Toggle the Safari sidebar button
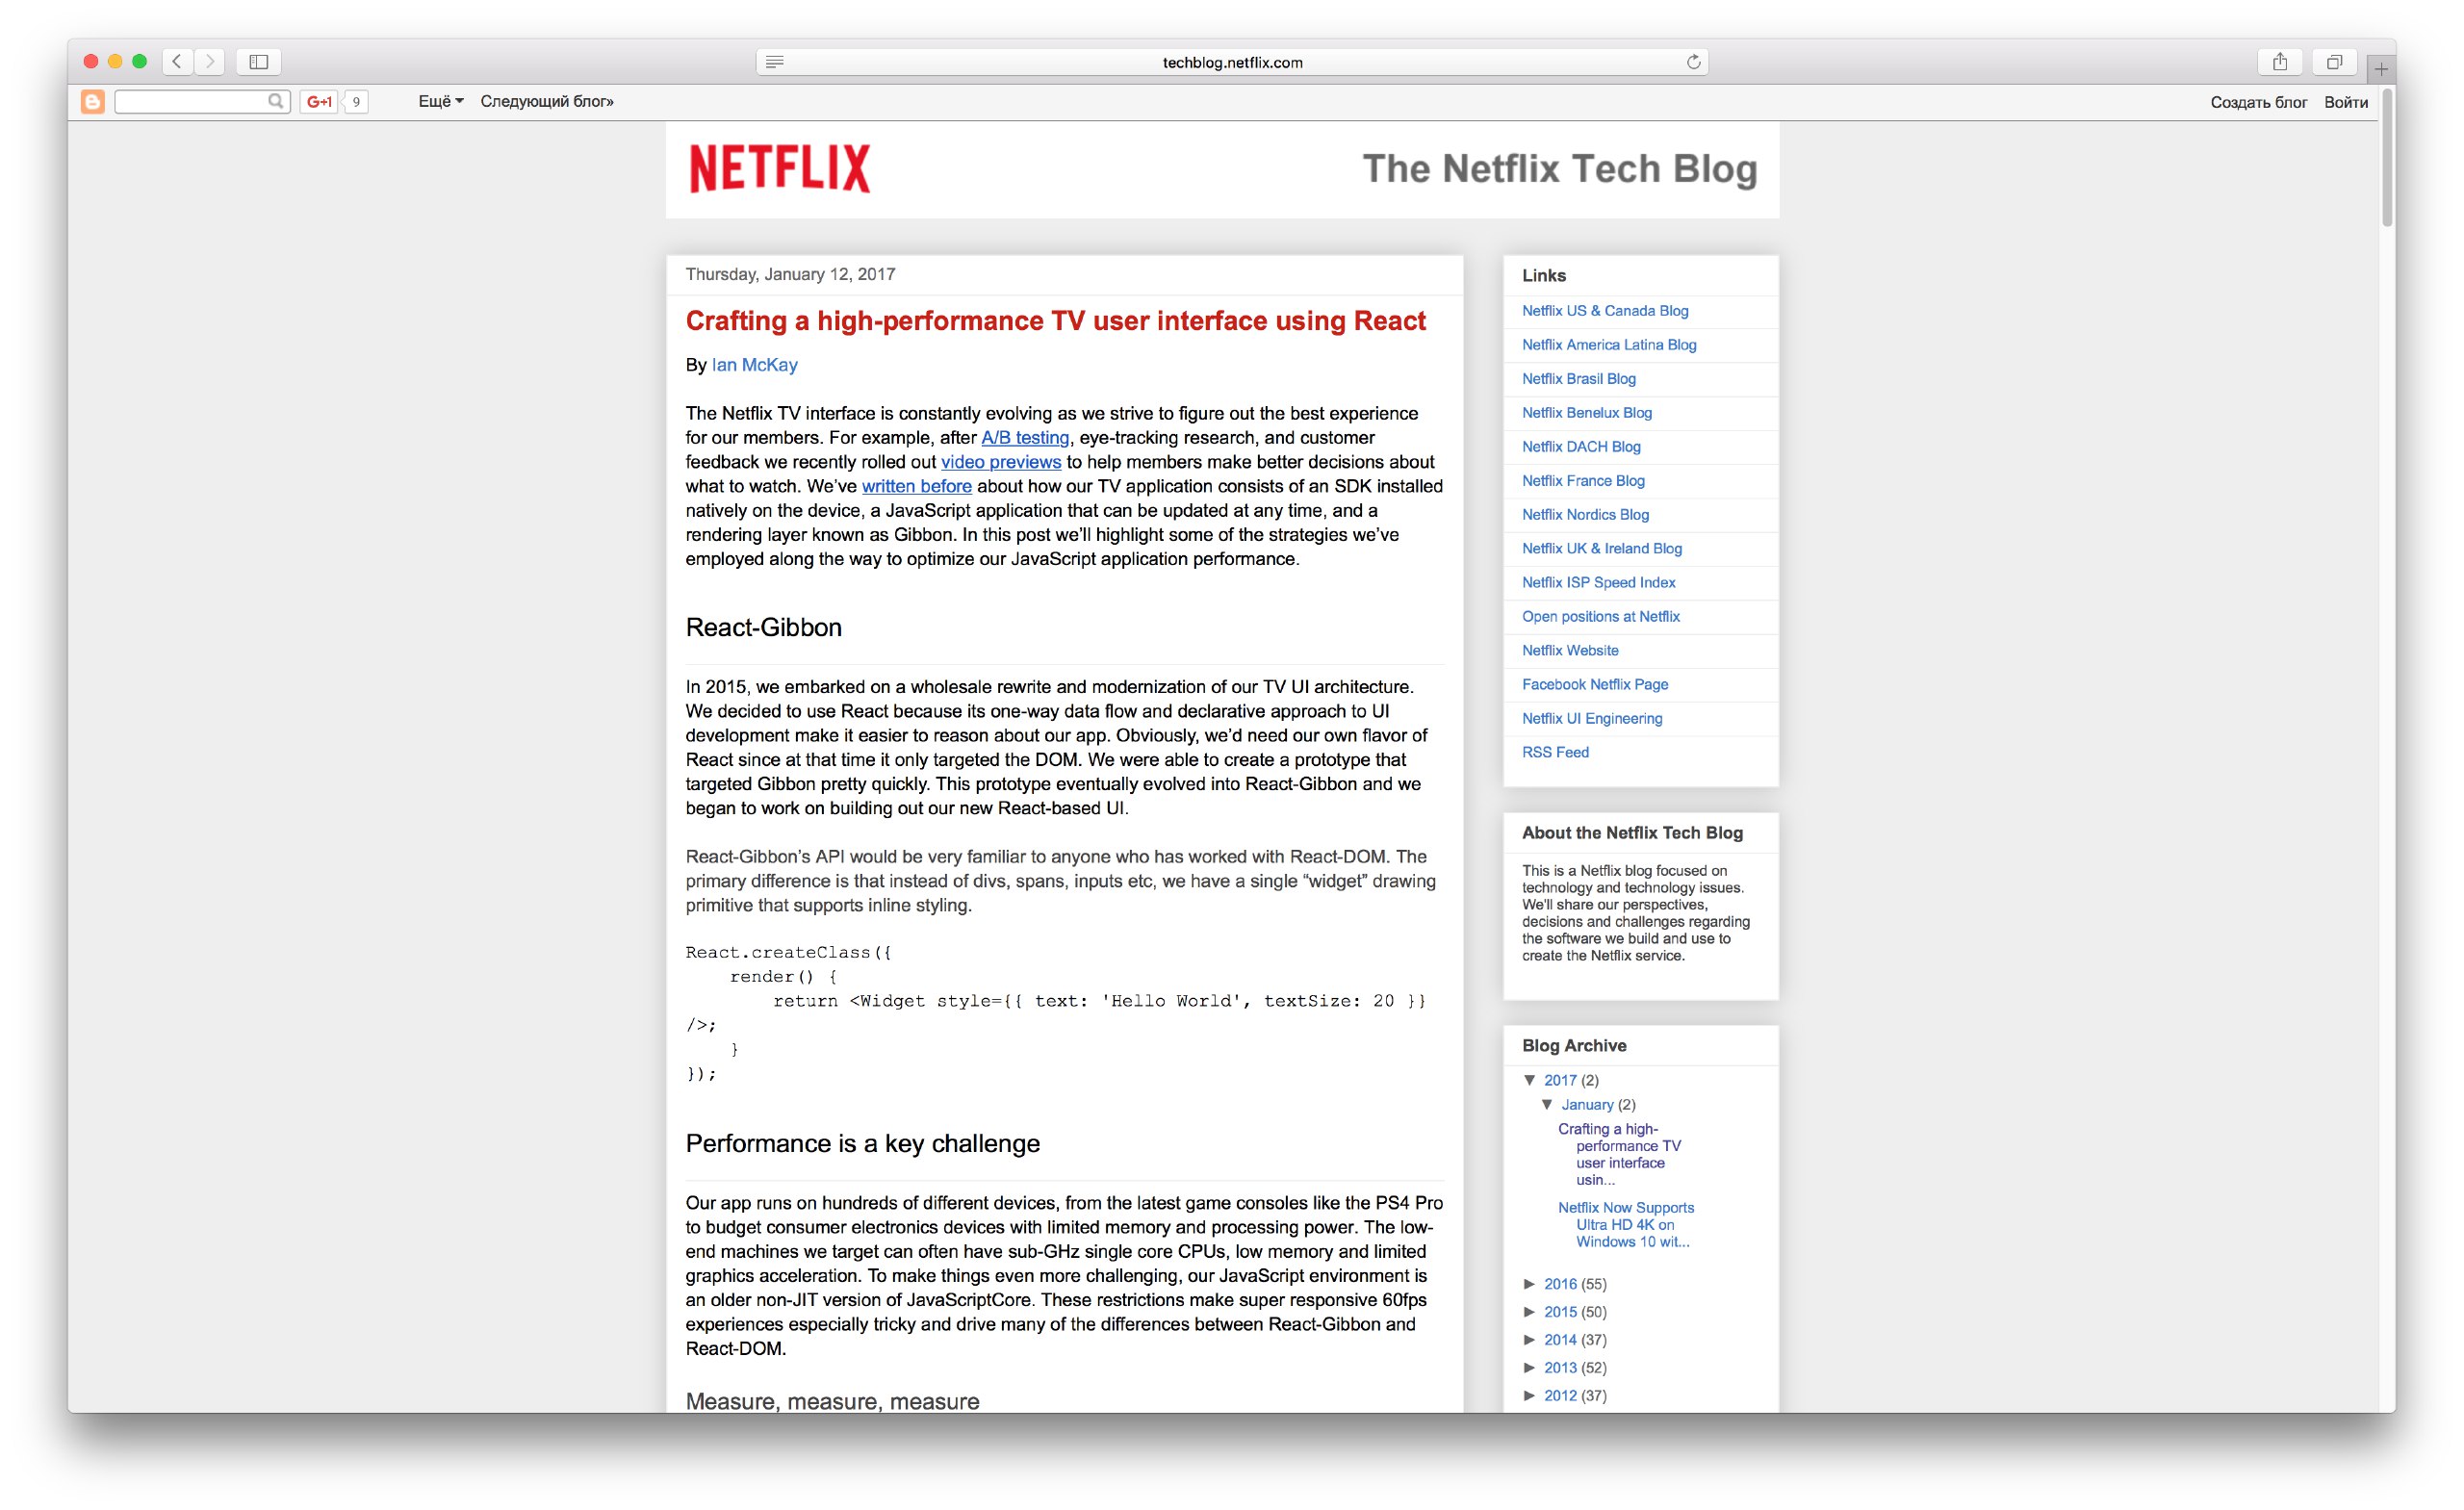The image size is (2464, 1510). tap(259, 61)
